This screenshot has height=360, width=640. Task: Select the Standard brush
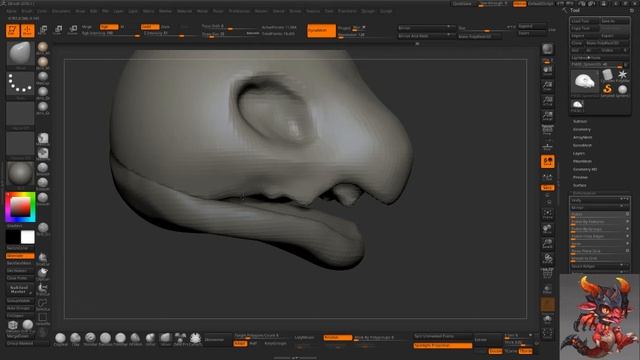(x=90, y=339)
